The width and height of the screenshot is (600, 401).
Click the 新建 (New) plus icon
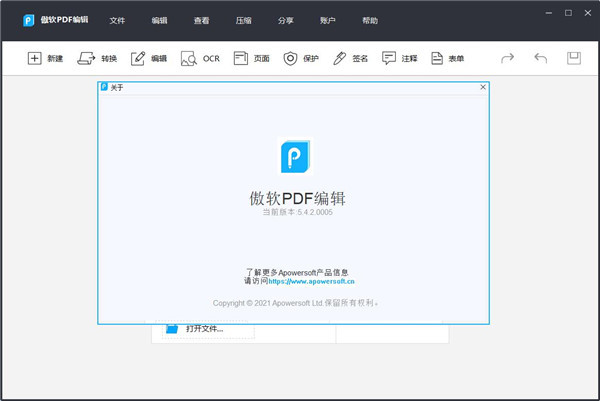point(34,59)
